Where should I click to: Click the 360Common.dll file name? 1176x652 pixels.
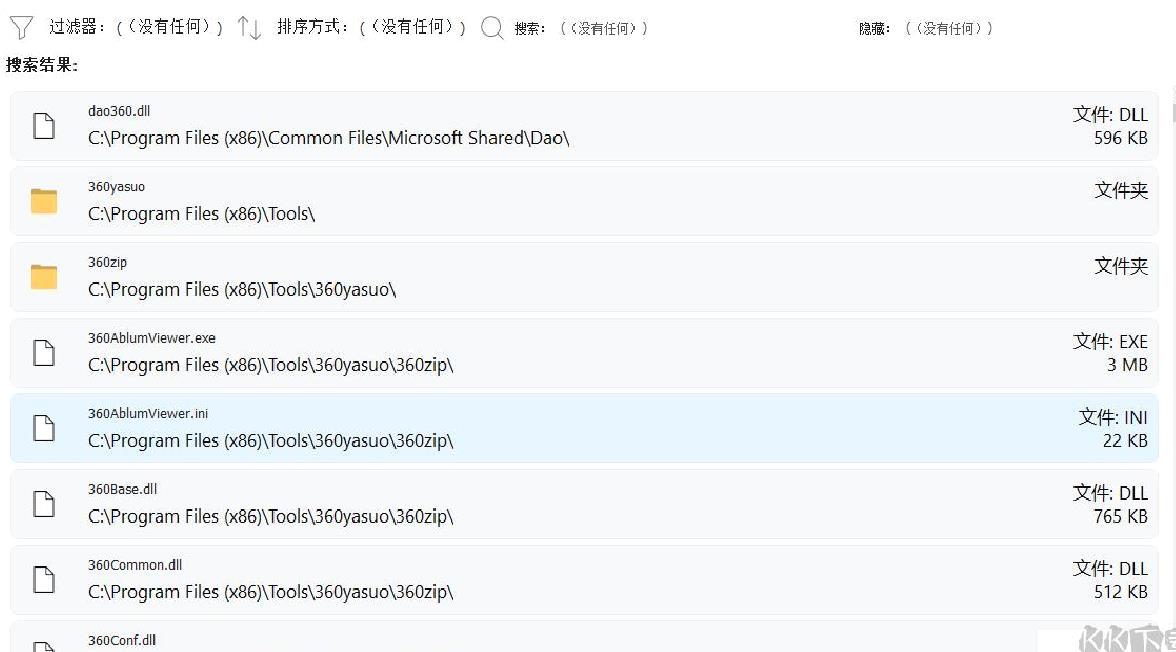tap(135, 565)
